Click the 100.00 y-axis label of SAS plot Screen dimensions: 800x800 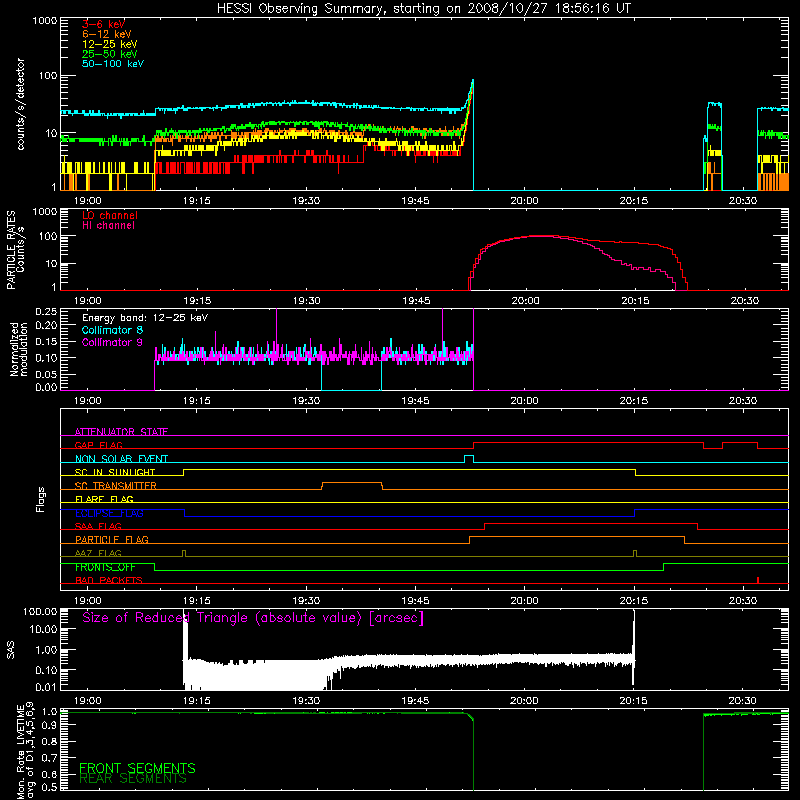pyautogui.click(x=40, y=611)
